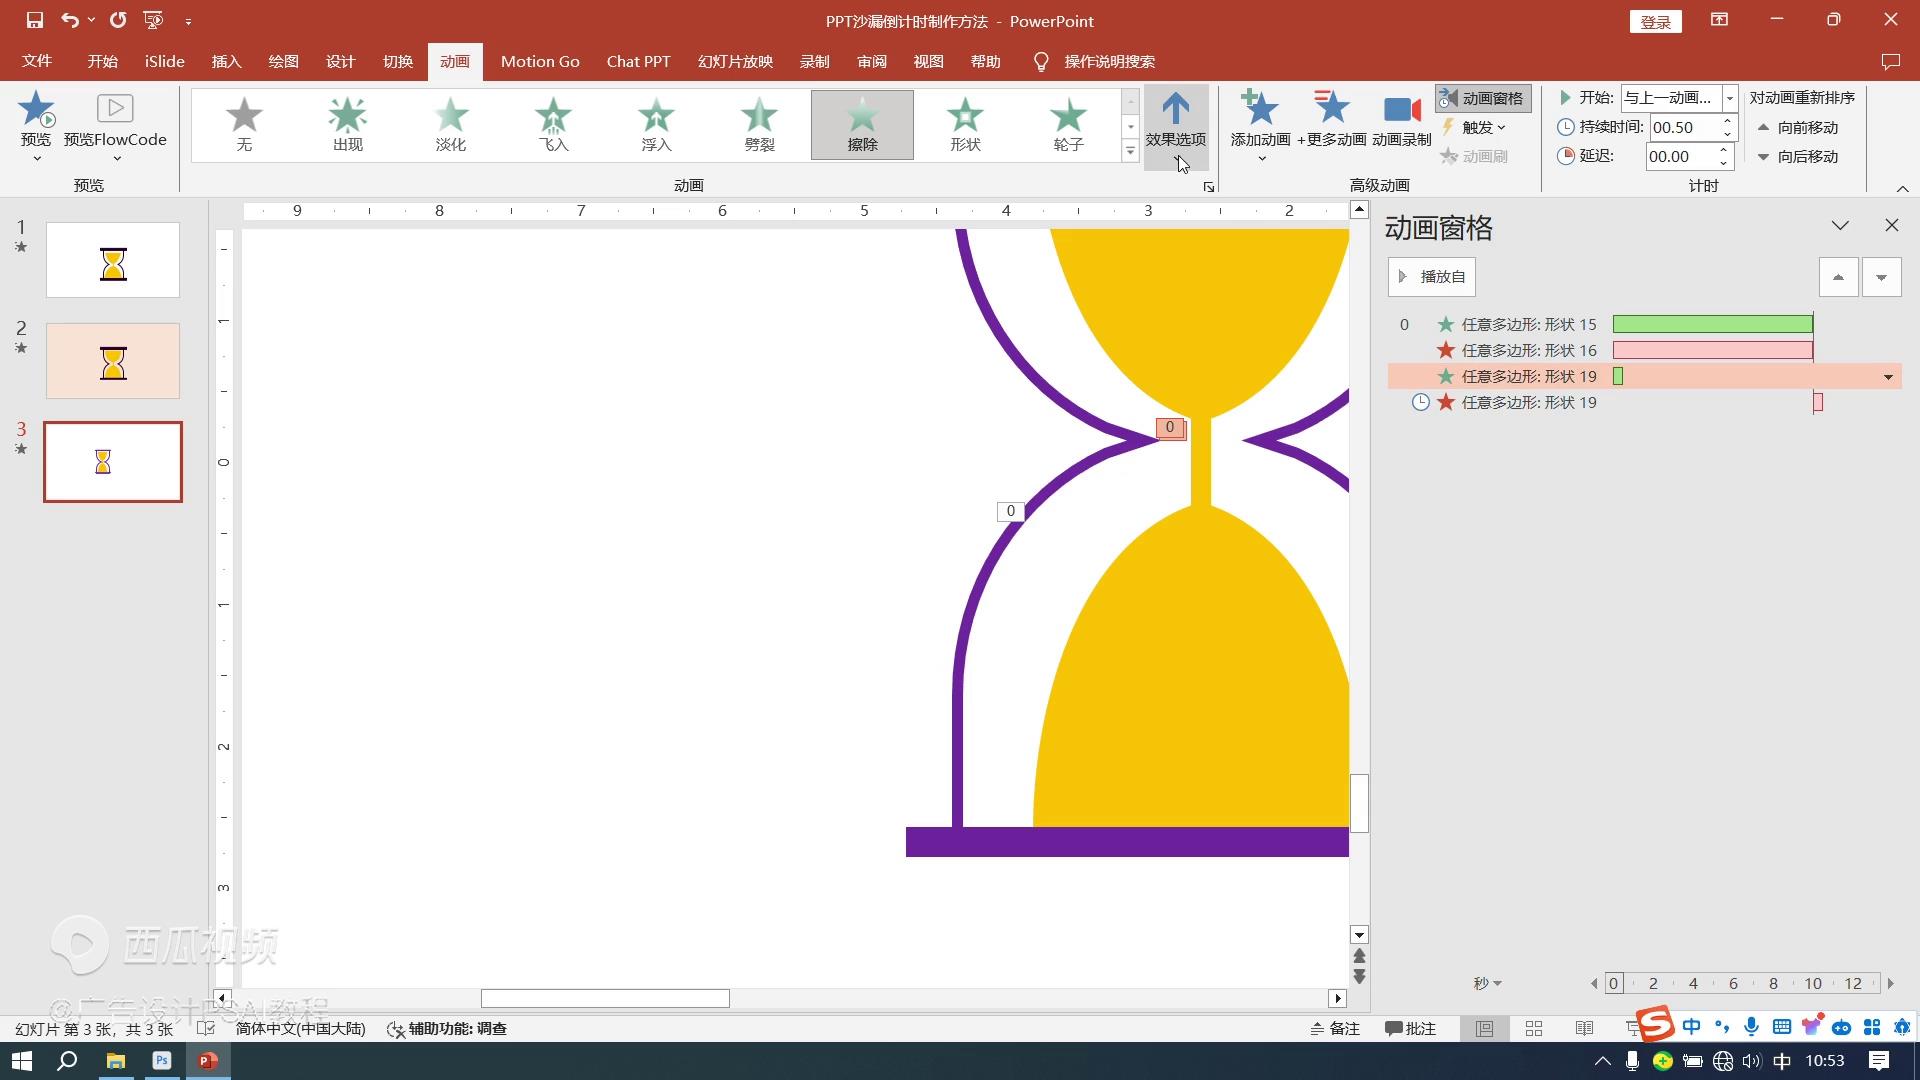Open the 动画 (Animation) ribbon tab
The height and width of the screenshot is (1080, 1920).
(455, 61)
